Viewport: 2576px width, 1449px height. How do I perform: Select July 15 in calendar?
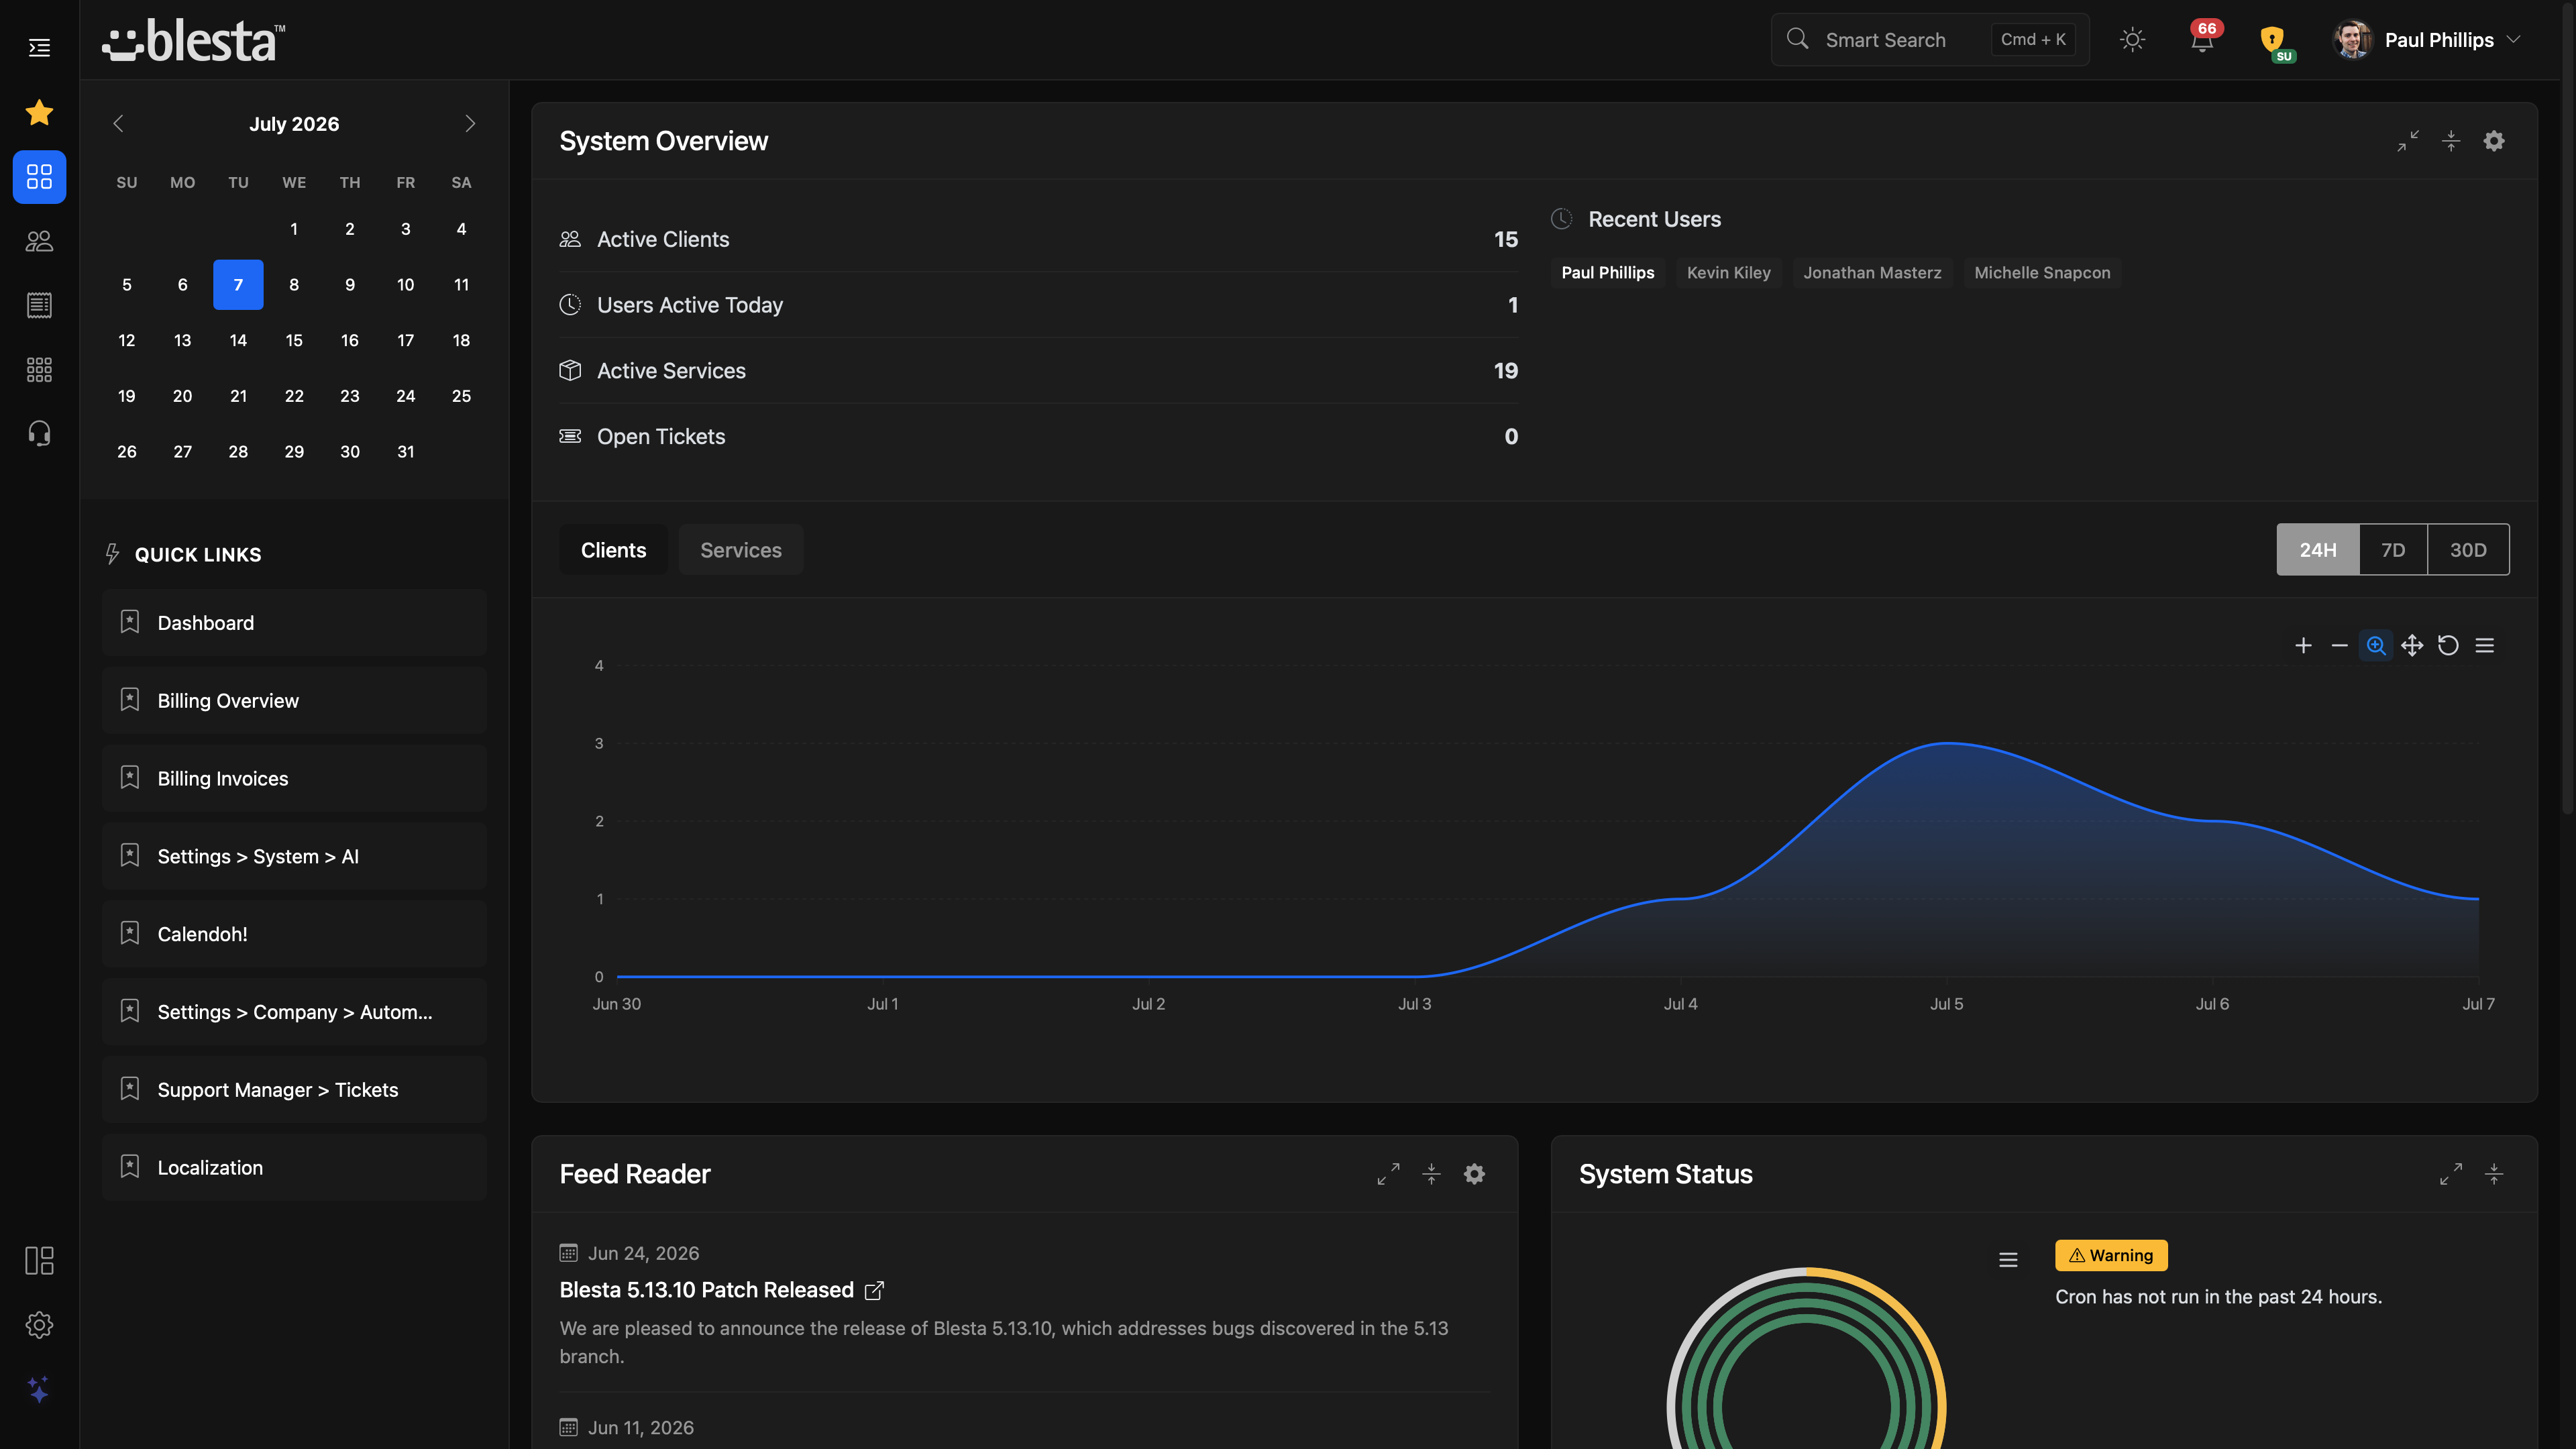(x=294, y=340)
